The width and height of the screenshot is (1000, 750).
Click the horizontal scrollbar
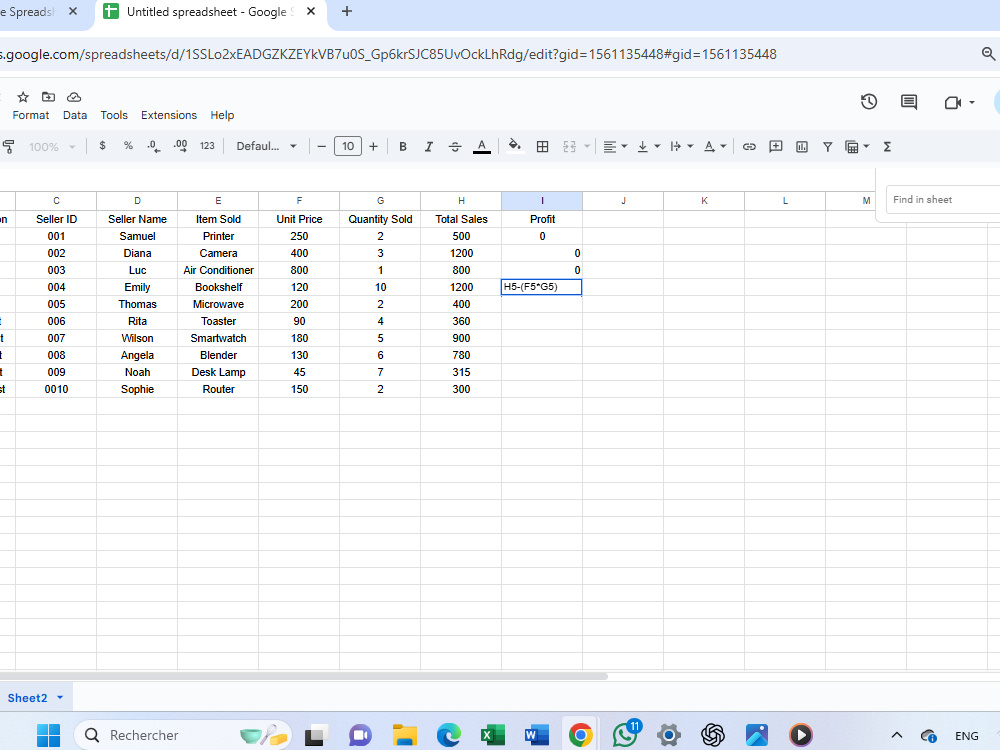[x=303, y=676]
